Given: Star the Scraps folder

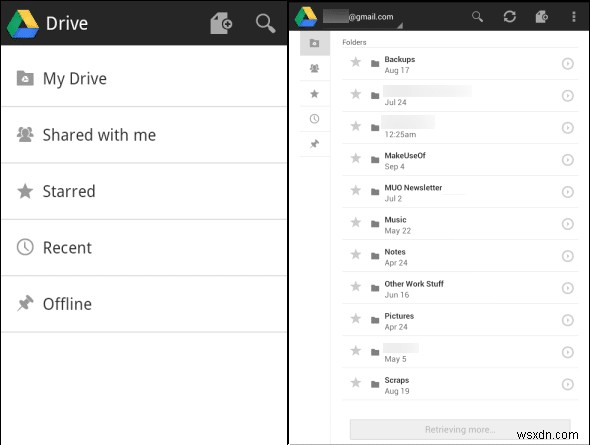Looking at the screenshot, I should tap(356, 383).
